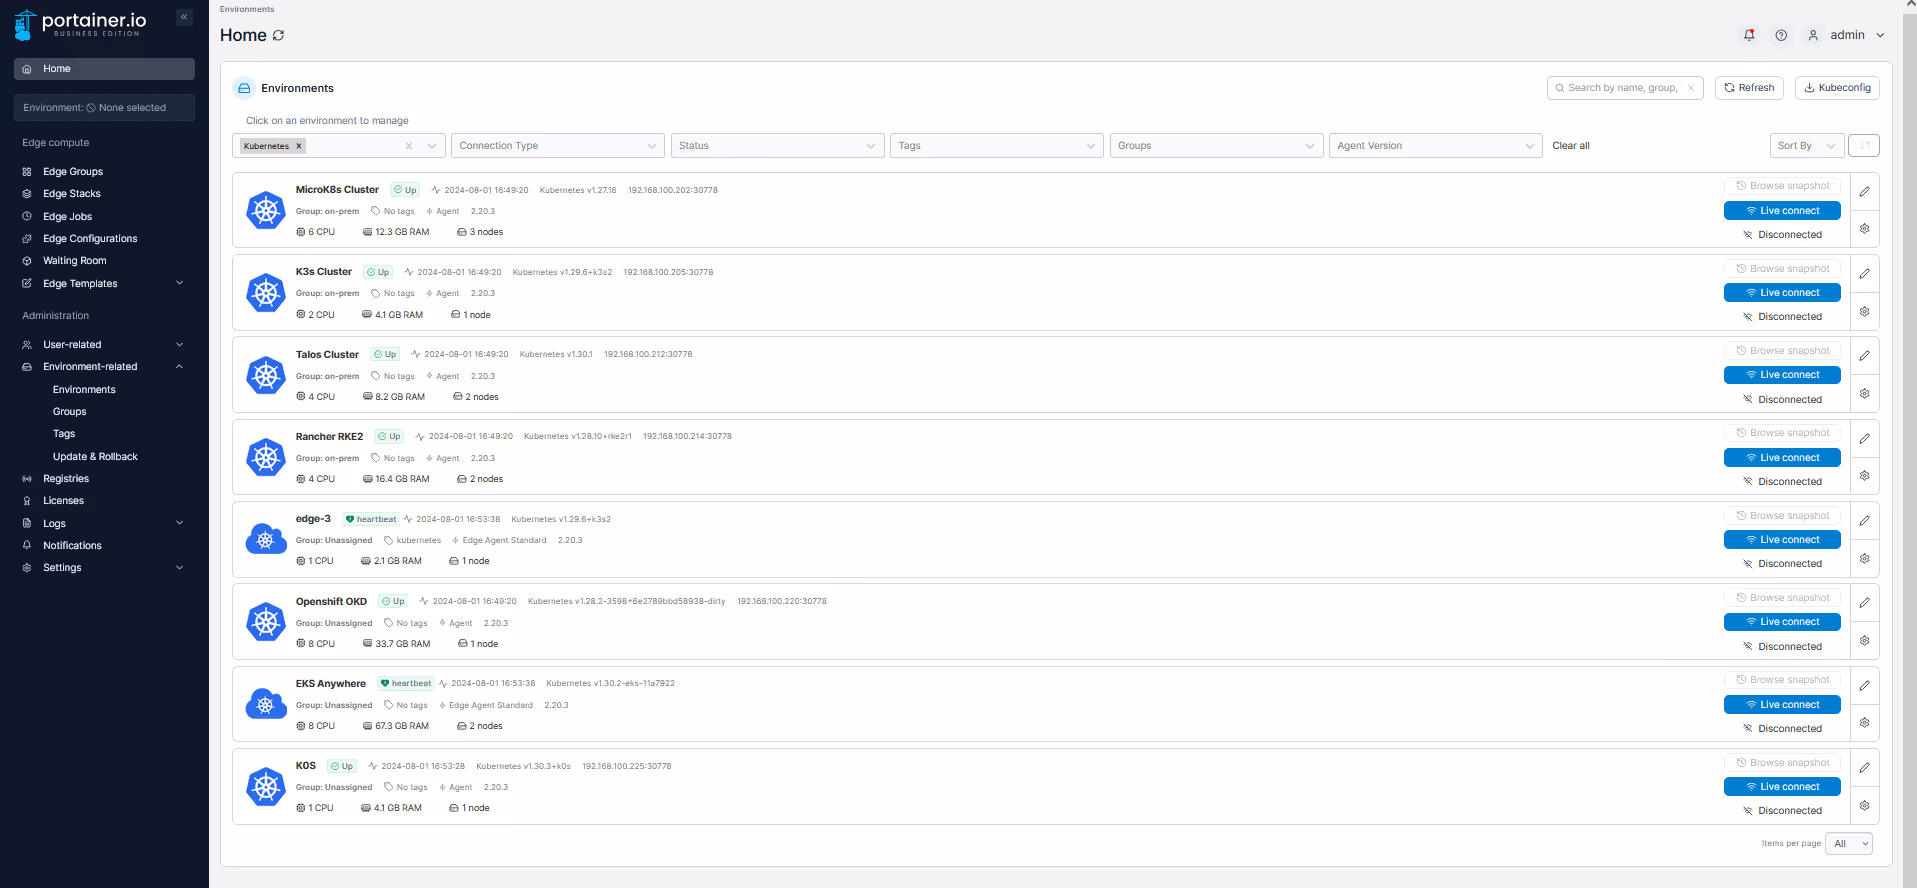Screen dimensions: 1917x888
Task: Open EKS Anywhere settings gear icon
Action: coord(1865,723)
